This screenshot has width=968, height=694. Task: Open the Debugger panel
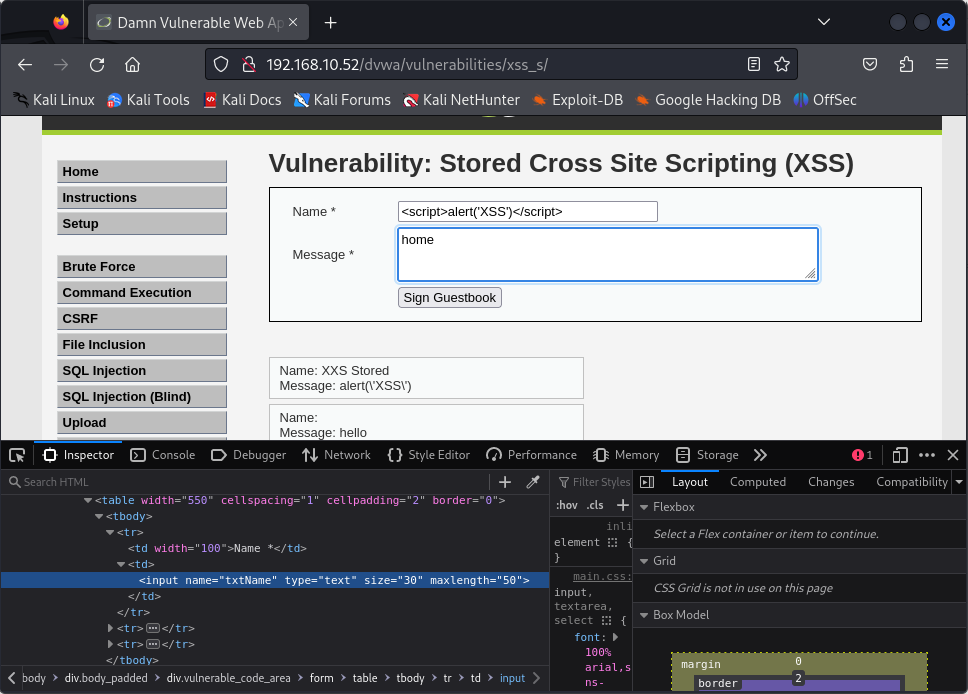[x=248, y=455]
